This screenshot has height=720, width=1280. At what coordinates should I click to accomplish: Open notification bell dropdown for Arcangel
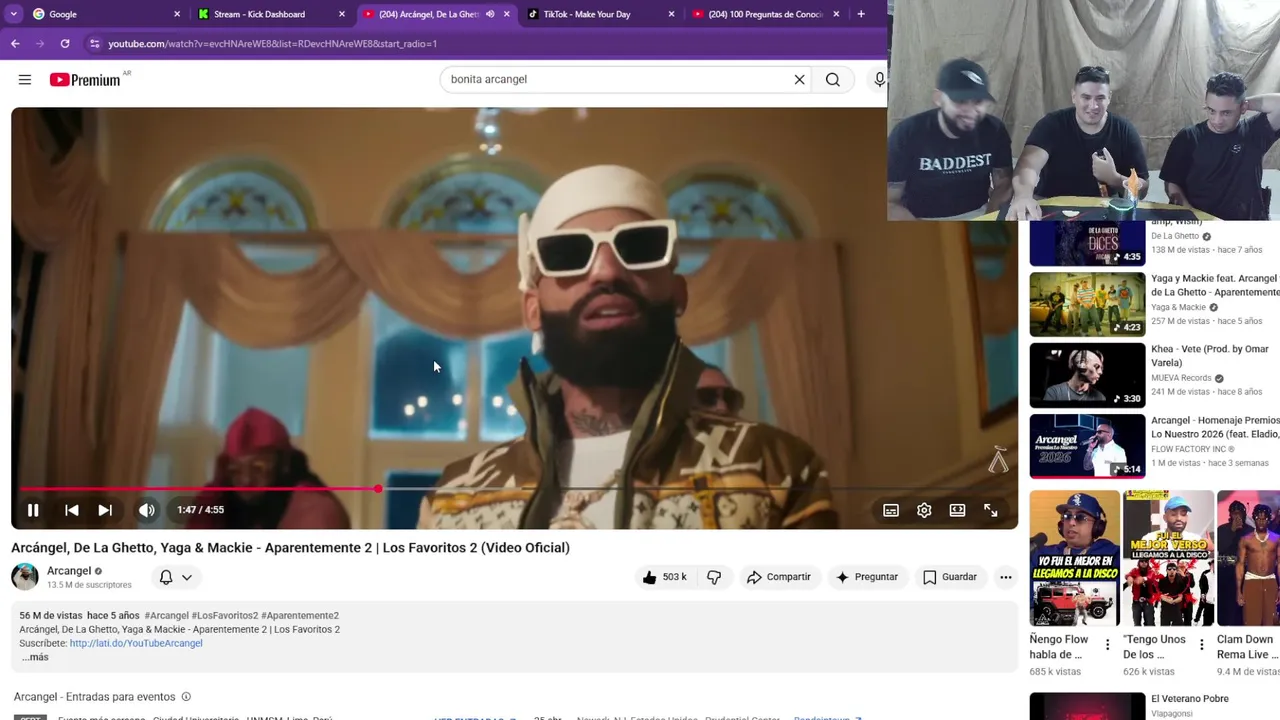pyautogui.click(x=176, y=577)
